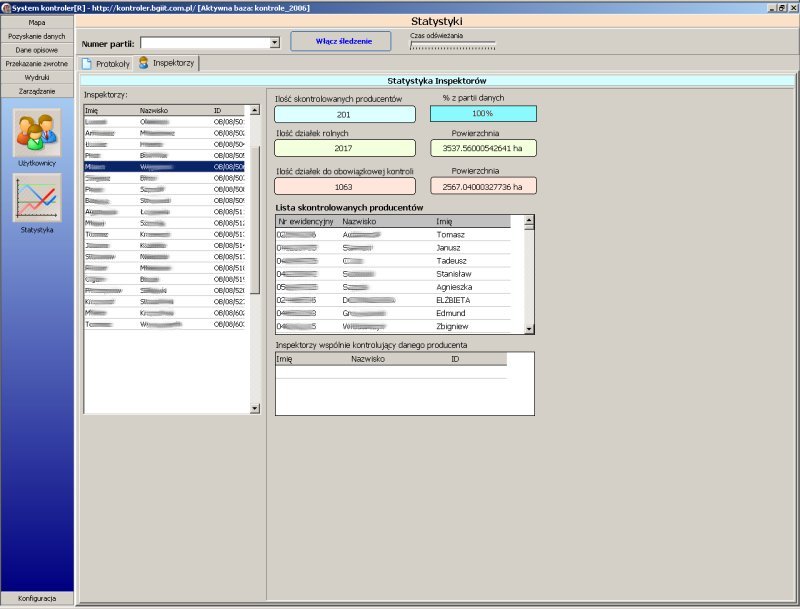The width and height of the screenshot is (800, 609).
Task: Click the 2567.04000327736 ha area value
Action: (483, 187)
